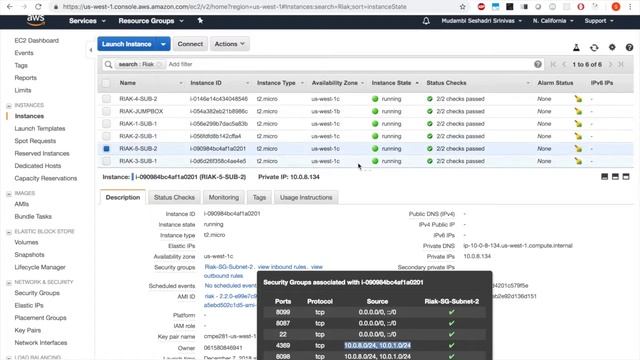Click the alarm icon for RIAK-3-SUB-1
The height and width of the screenshot is (360, 640).
point(578,161)
